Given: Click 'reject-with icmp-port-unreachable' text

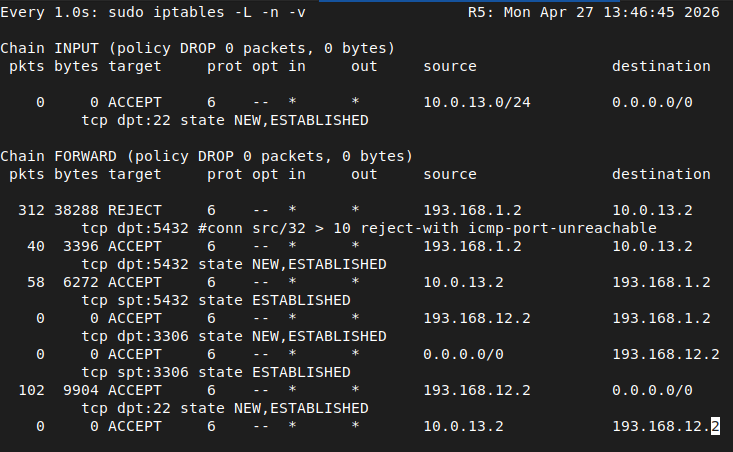Looking at the screenshot, I should pos(509,229).
